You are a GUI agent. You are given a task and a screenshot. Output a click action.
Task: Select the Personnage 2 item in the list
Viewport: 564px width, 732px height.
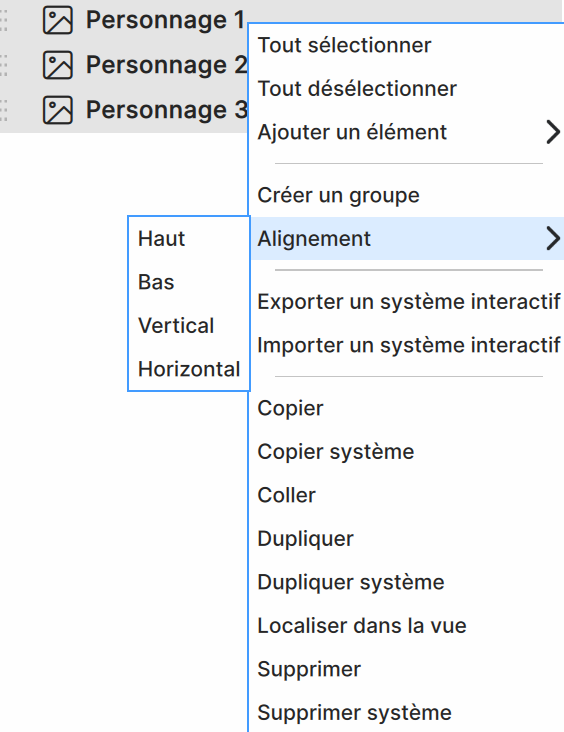124,65
